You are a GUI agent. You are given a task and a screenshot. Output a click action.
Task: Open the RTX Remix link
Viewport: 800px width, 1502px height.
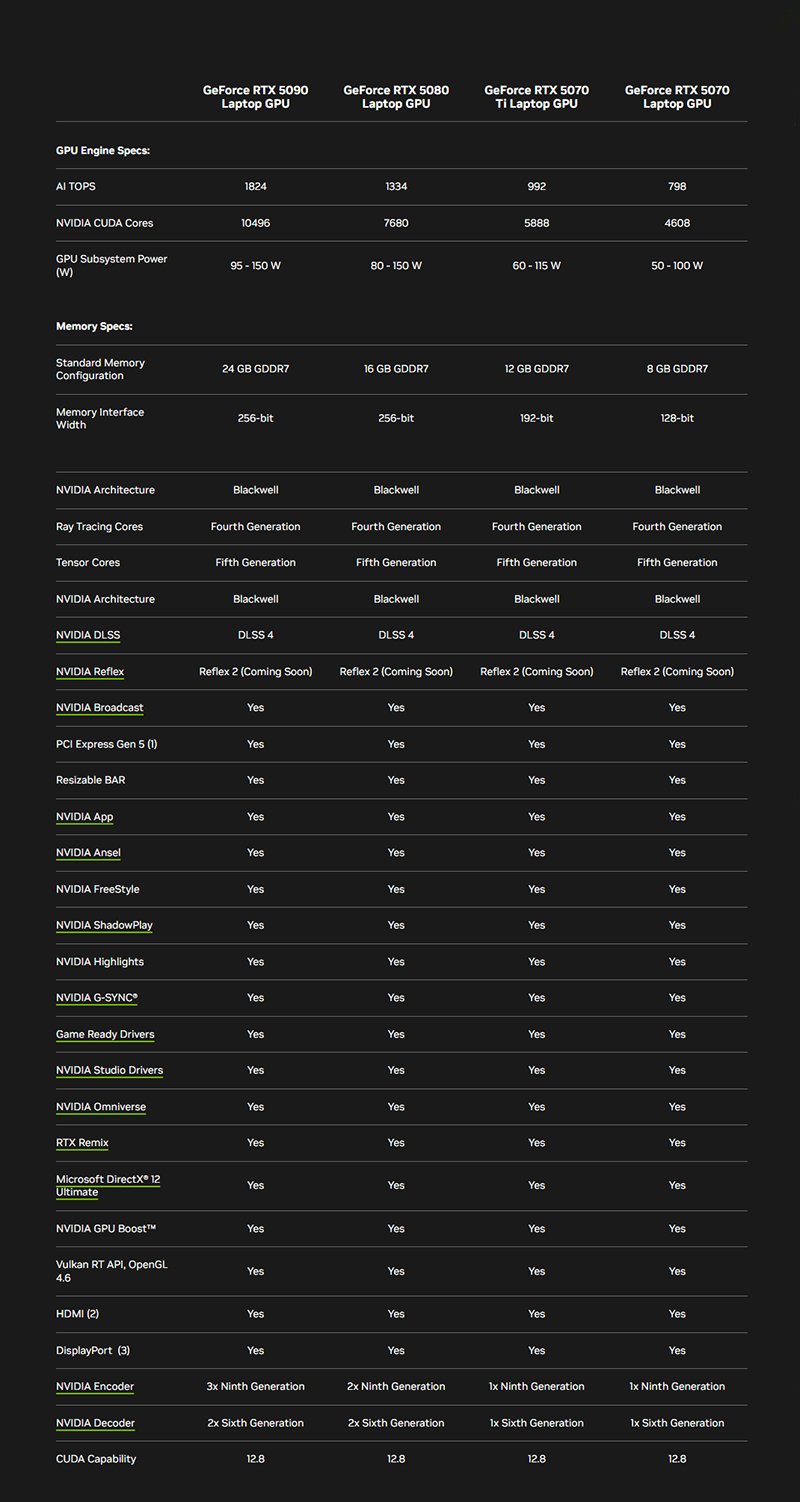[x=82, y=1143]
